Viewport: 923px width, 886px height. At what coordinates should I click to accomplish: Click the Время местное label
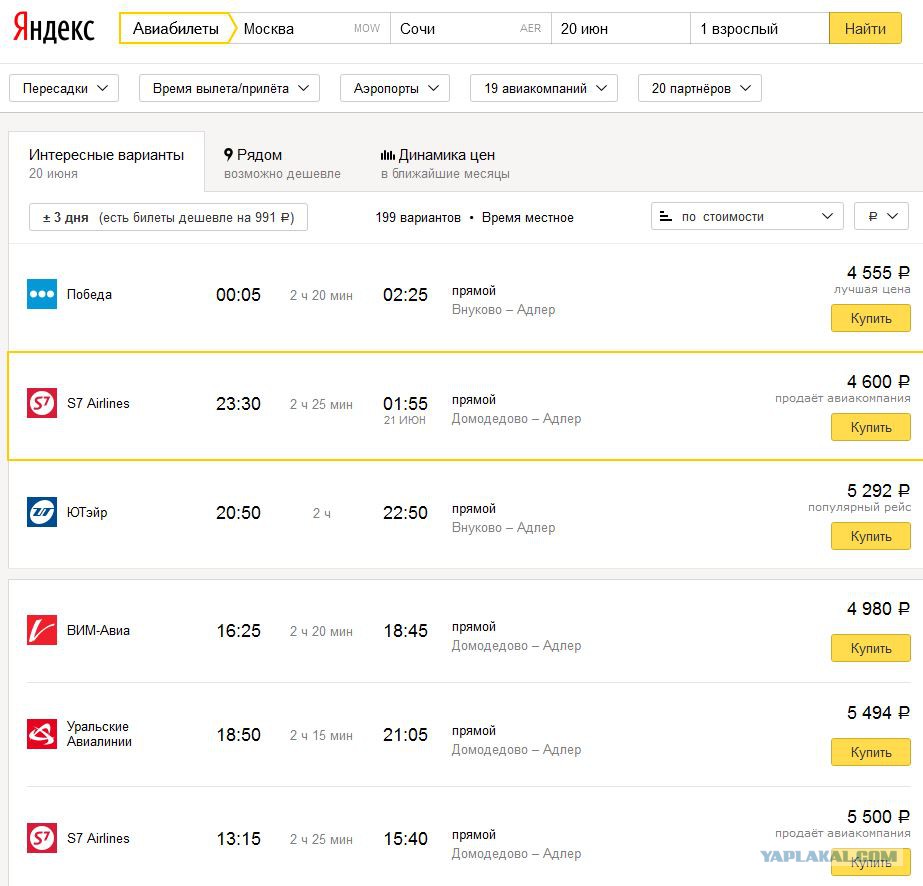point(527,218)
